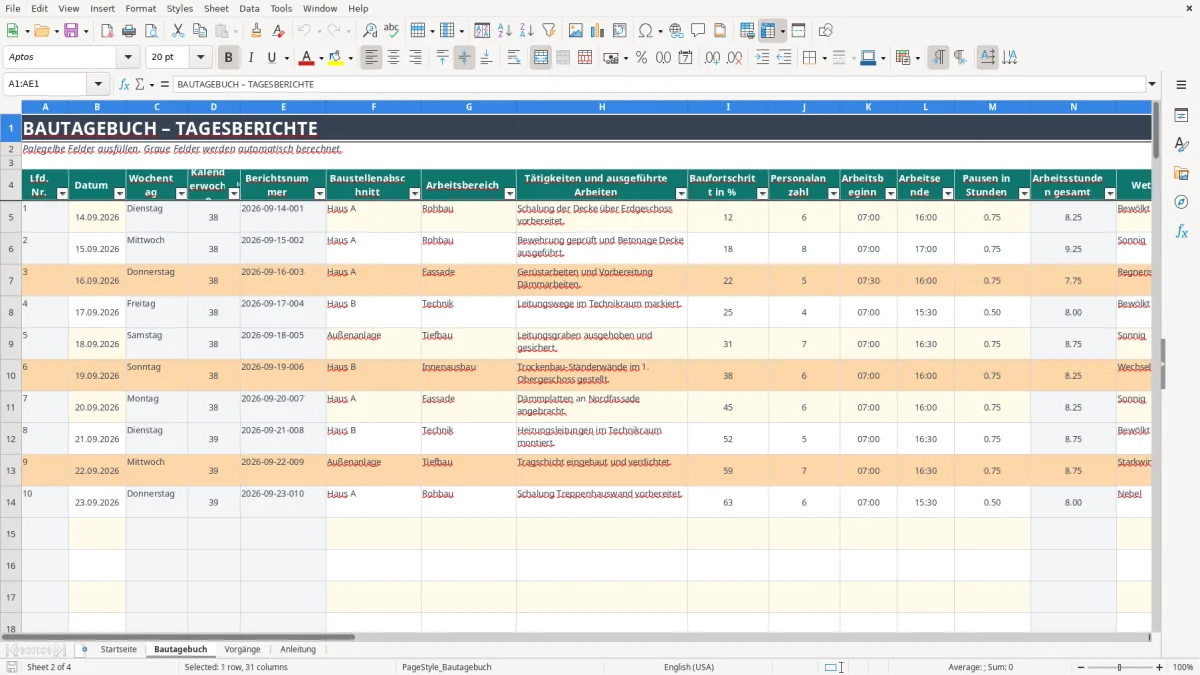Open the Borders dropdown arrow
Screen dimensions: 1200x675
[x=826, y=58]
